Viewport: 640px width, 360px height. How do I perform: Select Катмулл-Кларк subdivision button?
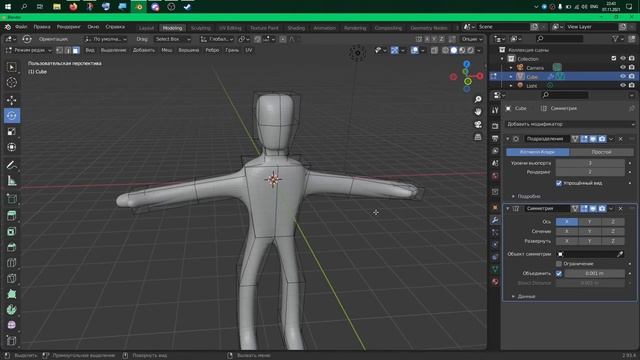tap(538, 152)
